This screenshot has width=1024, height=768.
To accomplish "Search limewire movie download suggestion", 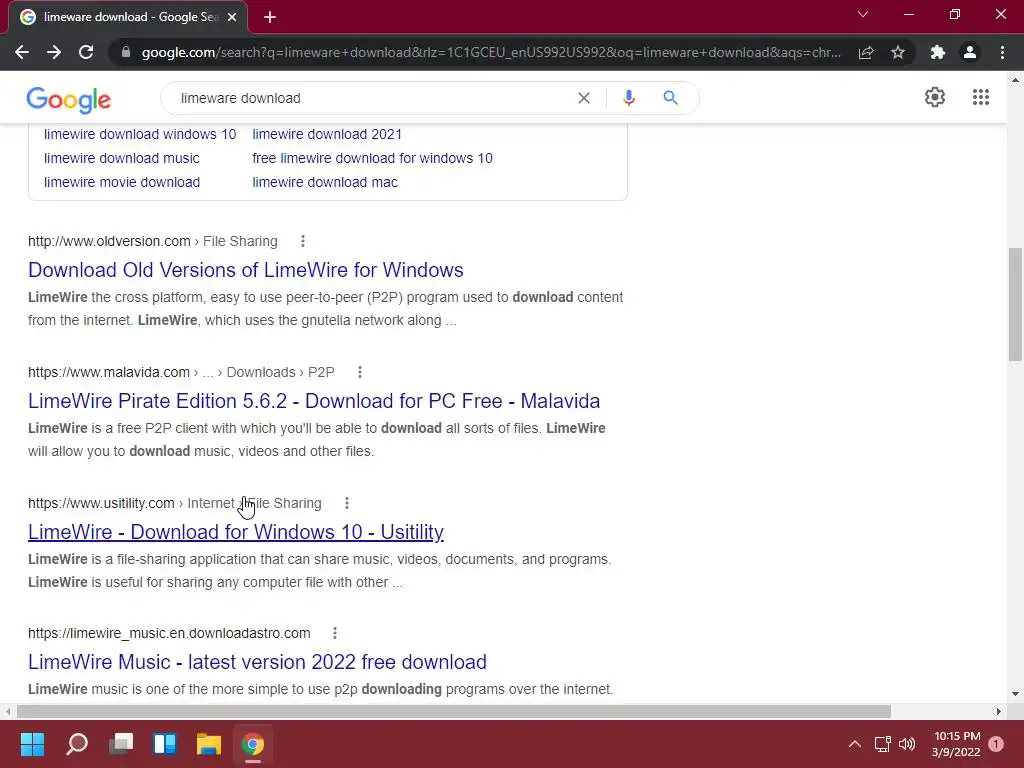I will (x=121, y=182).
